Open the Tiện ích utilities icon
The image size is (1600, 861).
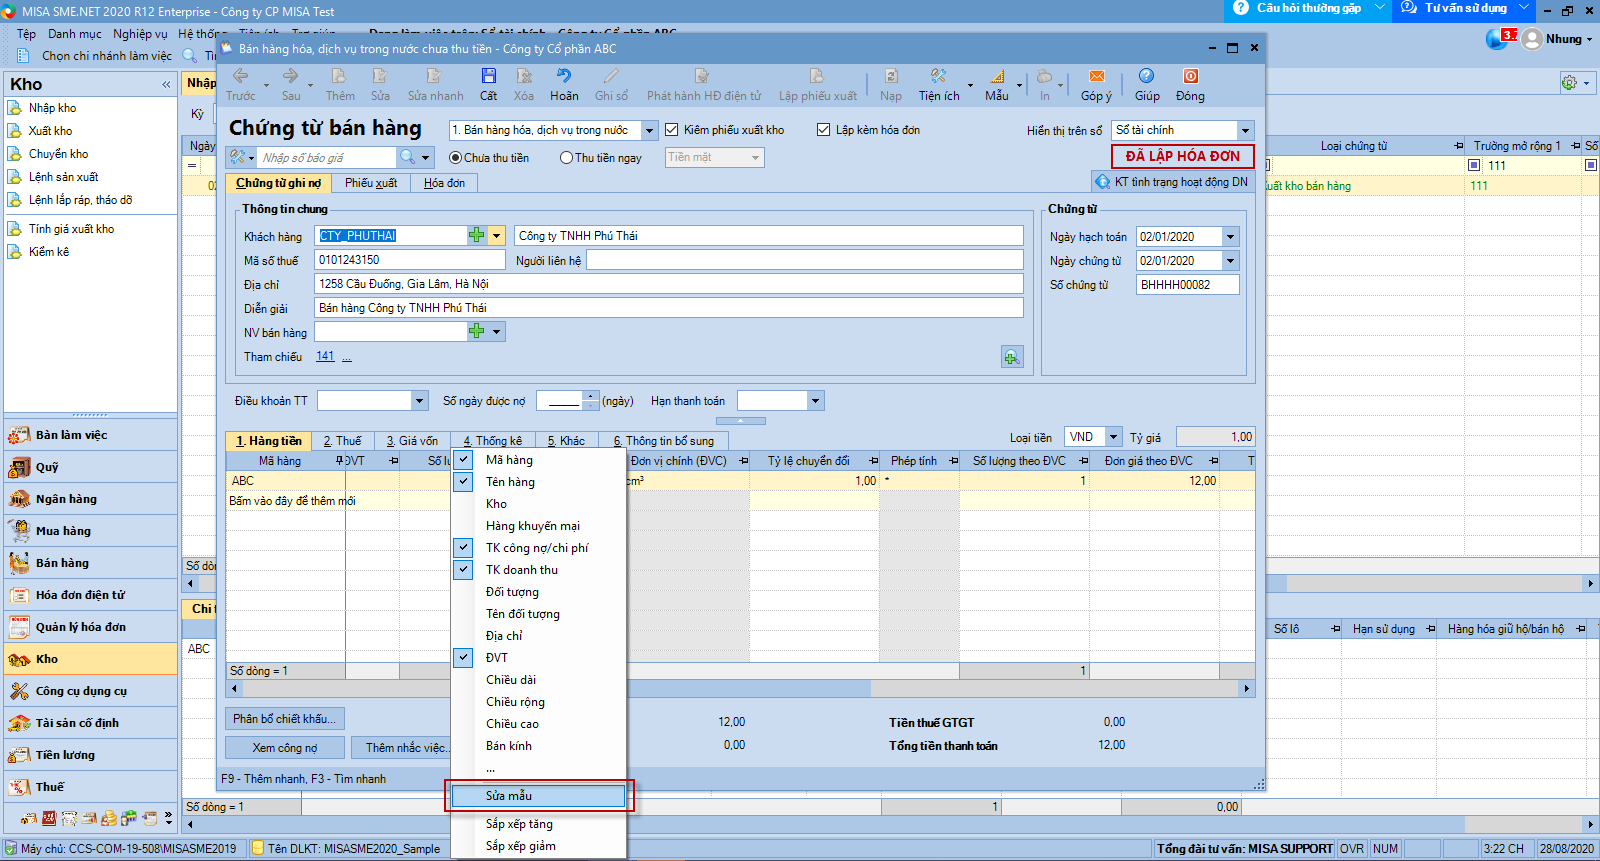pyautogui.click(x=938, y=76)
